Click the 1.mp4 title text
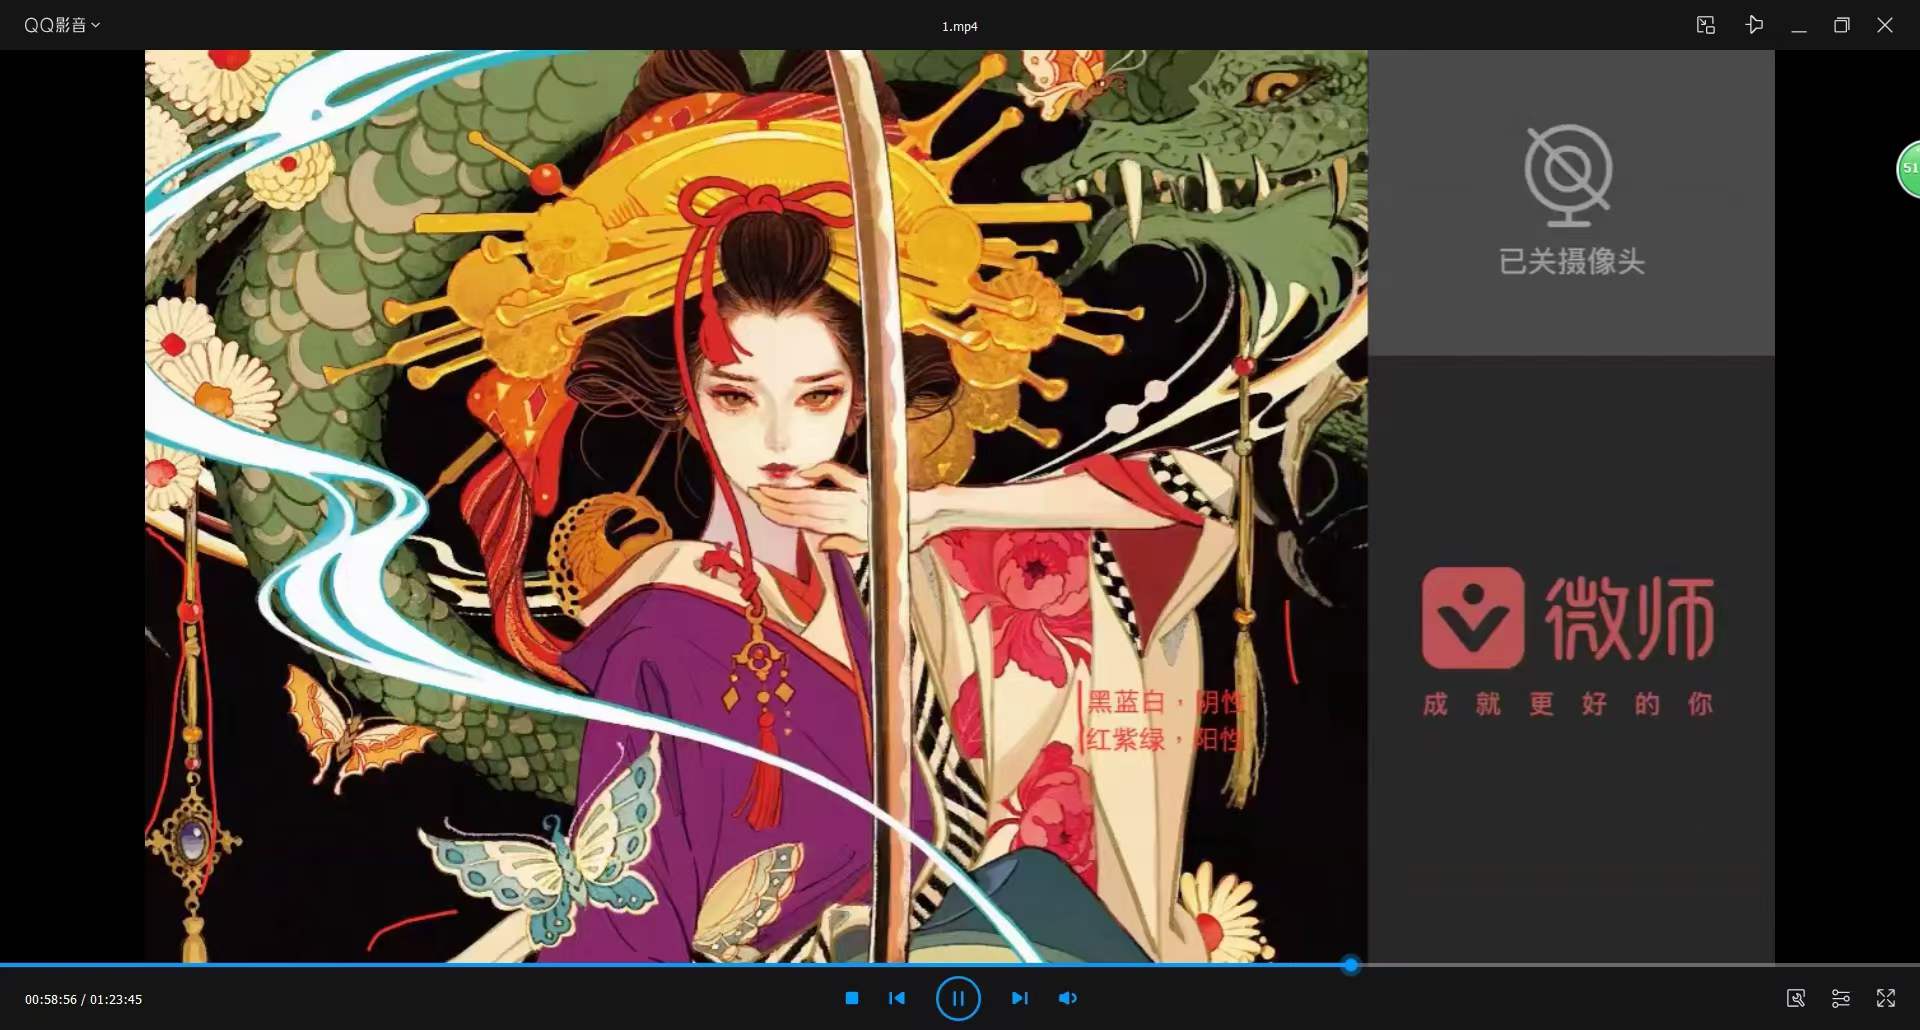This screenshot has width=1920, height=1030. (959, 27)
